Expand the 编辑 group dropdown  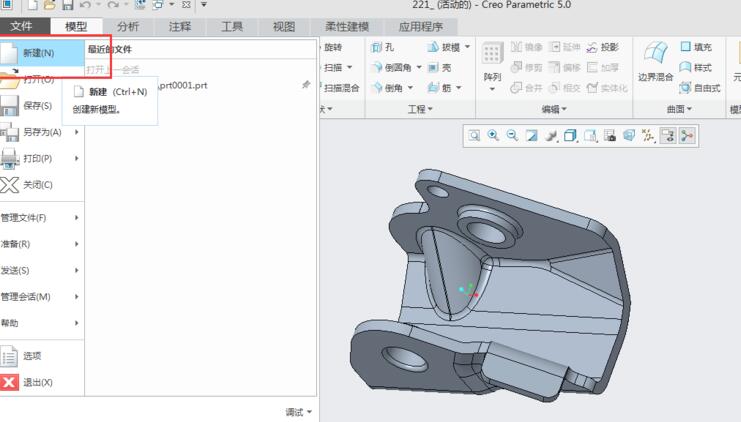point(554,109)
